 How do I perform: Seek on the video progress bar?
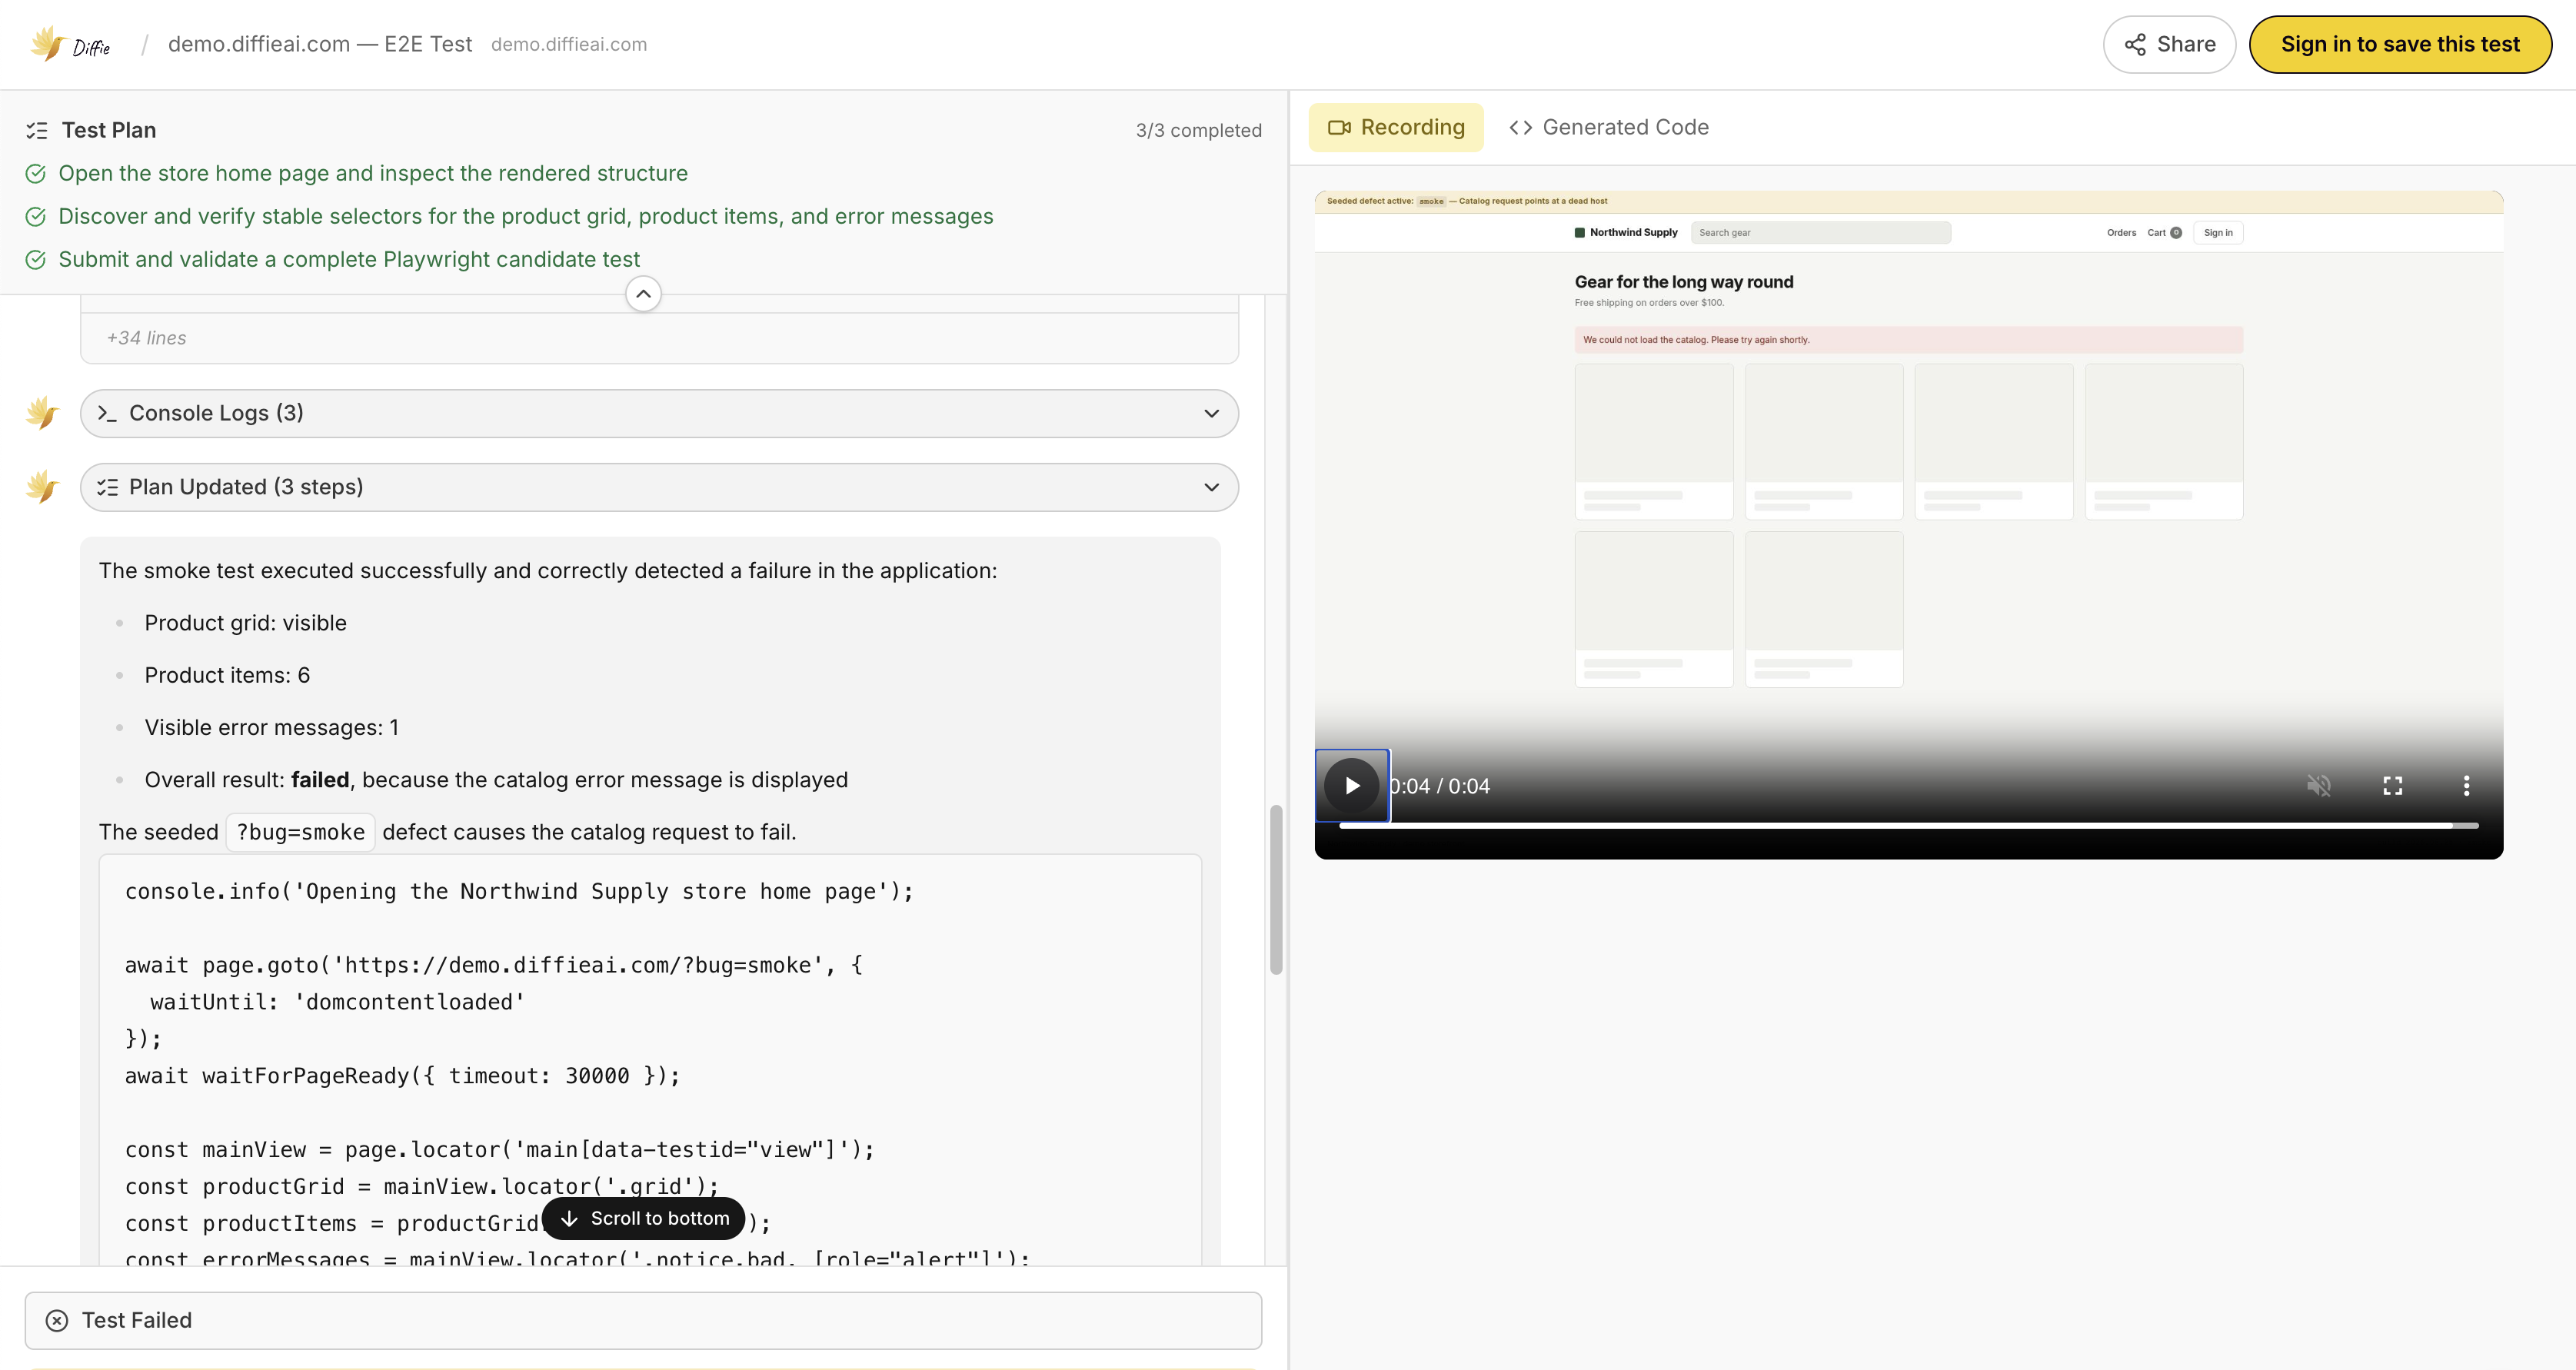1908,825
